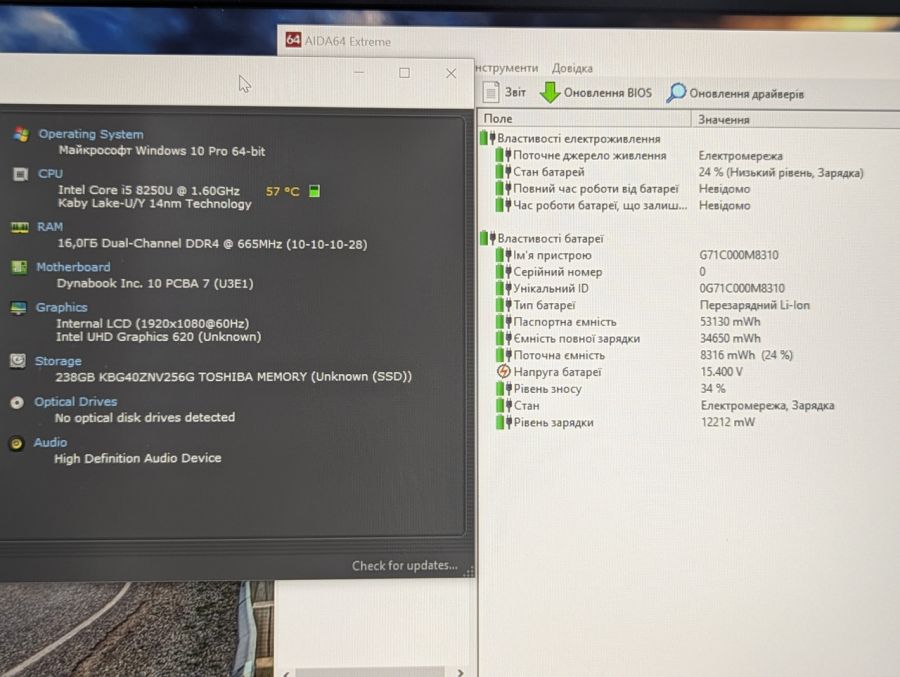
Task: Select the Ємність повної зарядки row
Action: click(689, 338)
